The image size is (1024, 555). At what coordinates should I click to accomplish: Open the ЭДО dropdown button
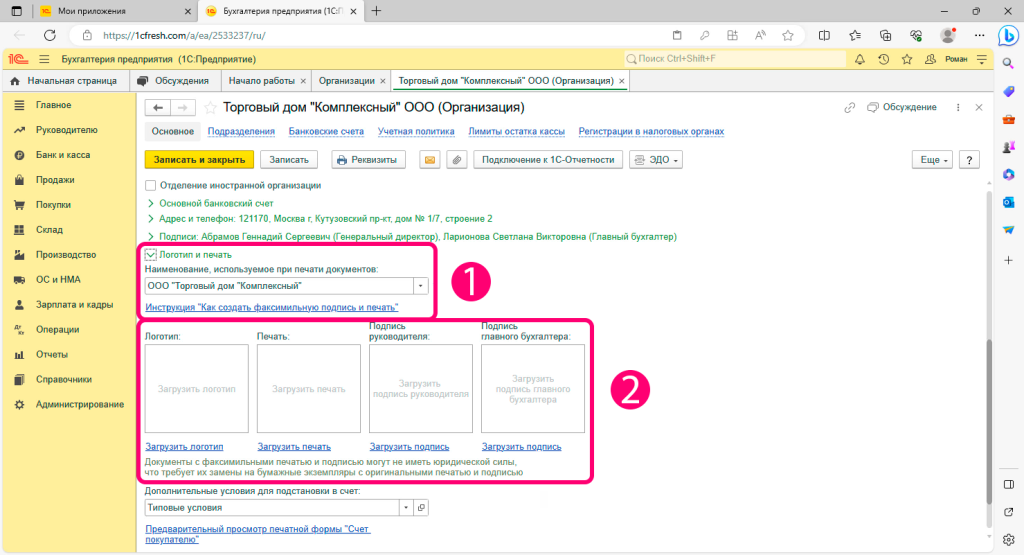tap(656, 160)
